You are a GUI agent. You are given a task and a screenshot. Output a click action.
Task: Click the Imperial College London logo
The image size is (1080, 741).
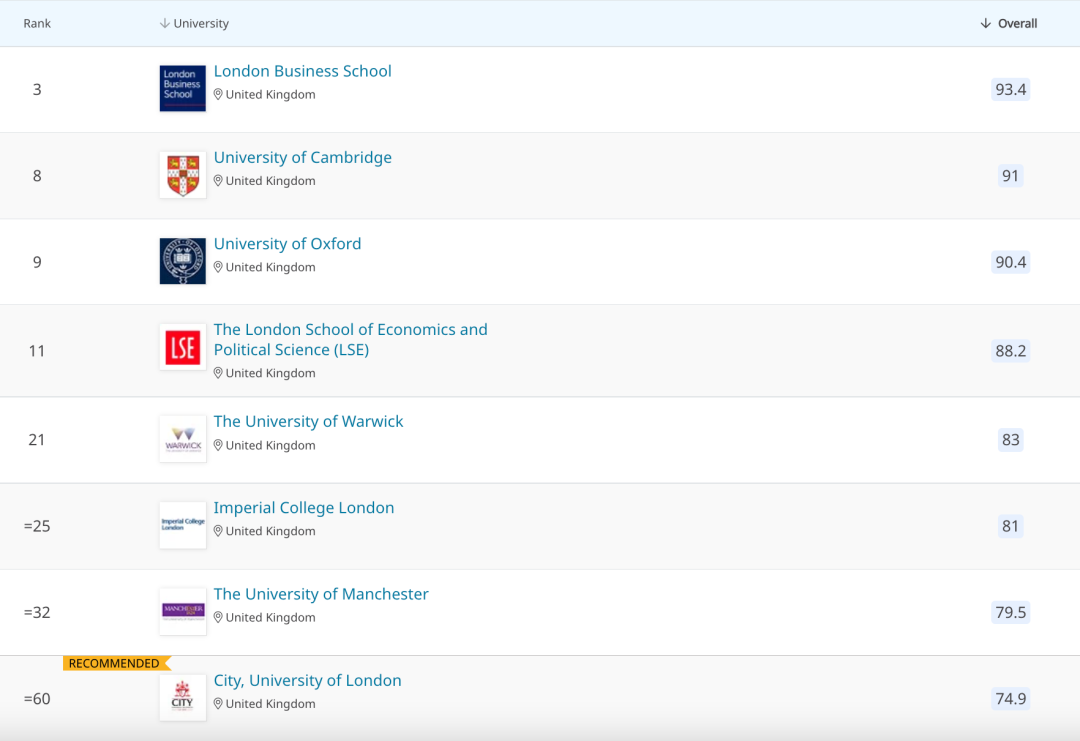183,525
